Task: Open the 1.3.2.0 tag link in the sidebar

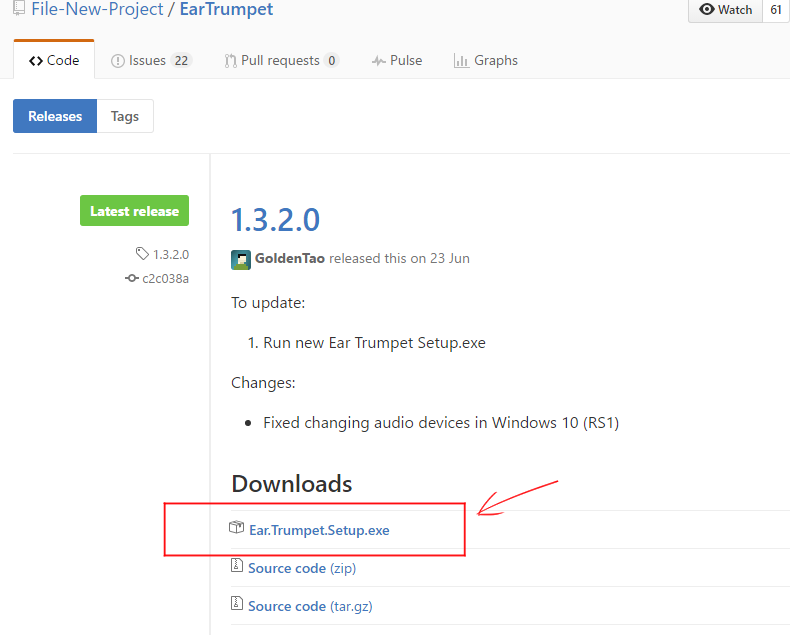Action: pos(171,255)
